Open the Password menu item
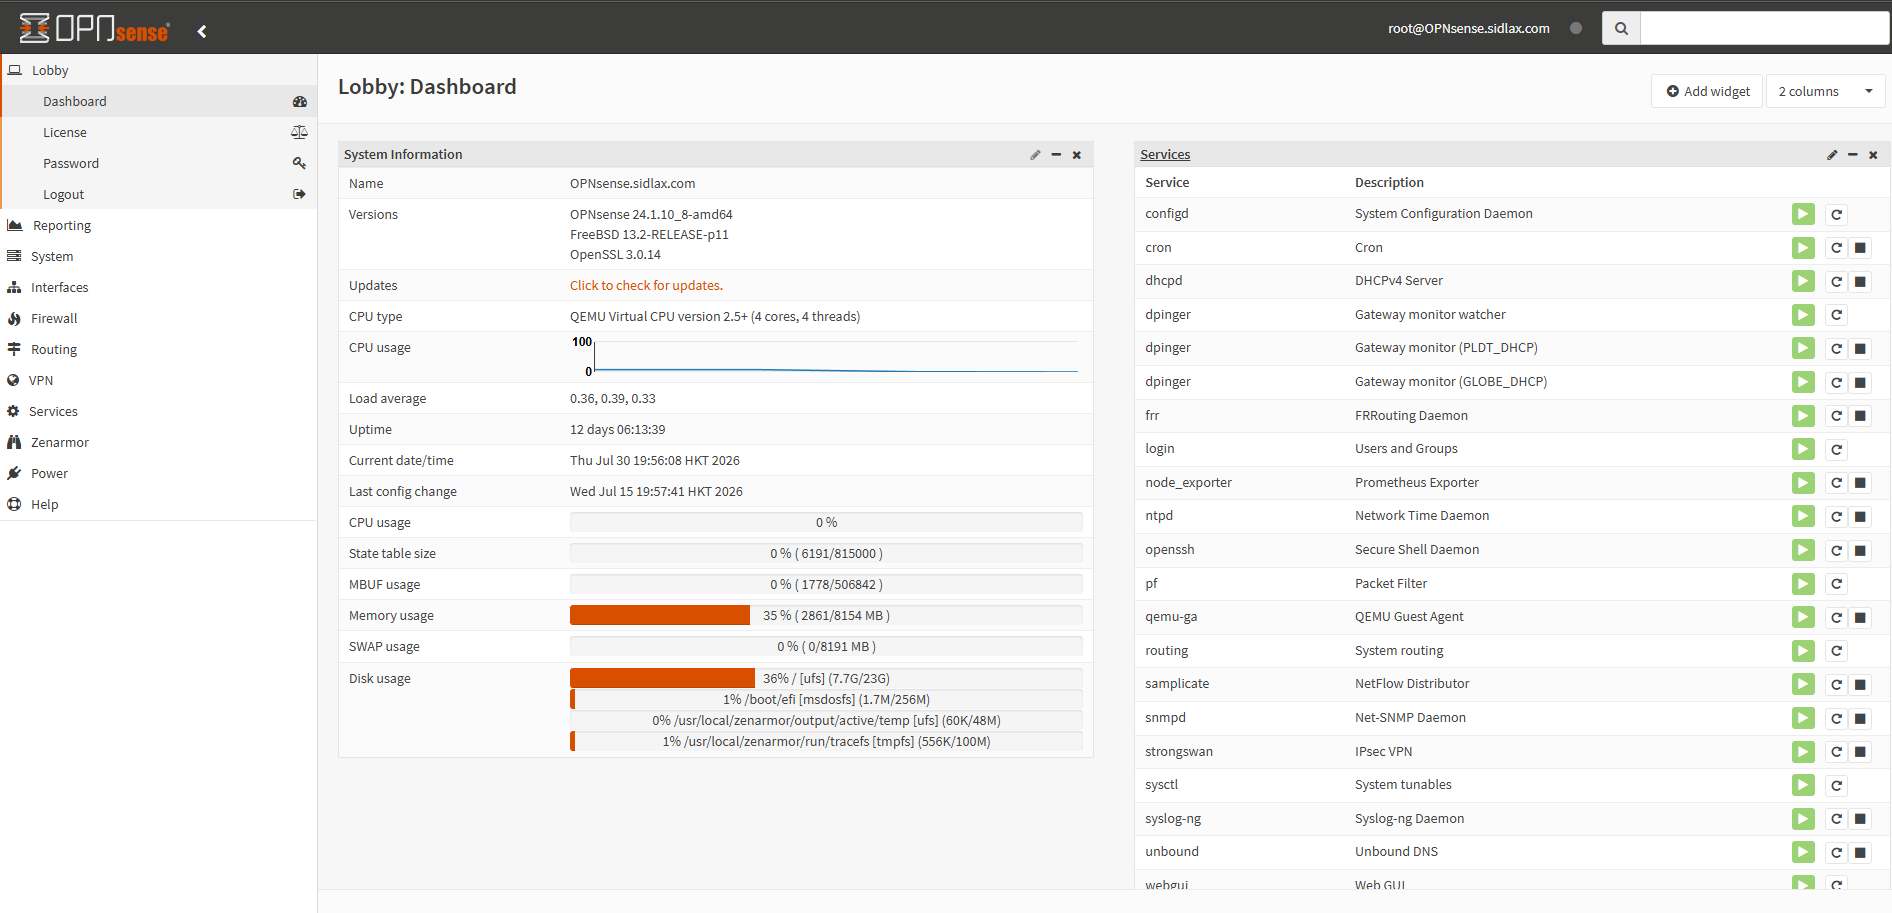Viewport: 1892px width, 913px height. coord(159,163)
